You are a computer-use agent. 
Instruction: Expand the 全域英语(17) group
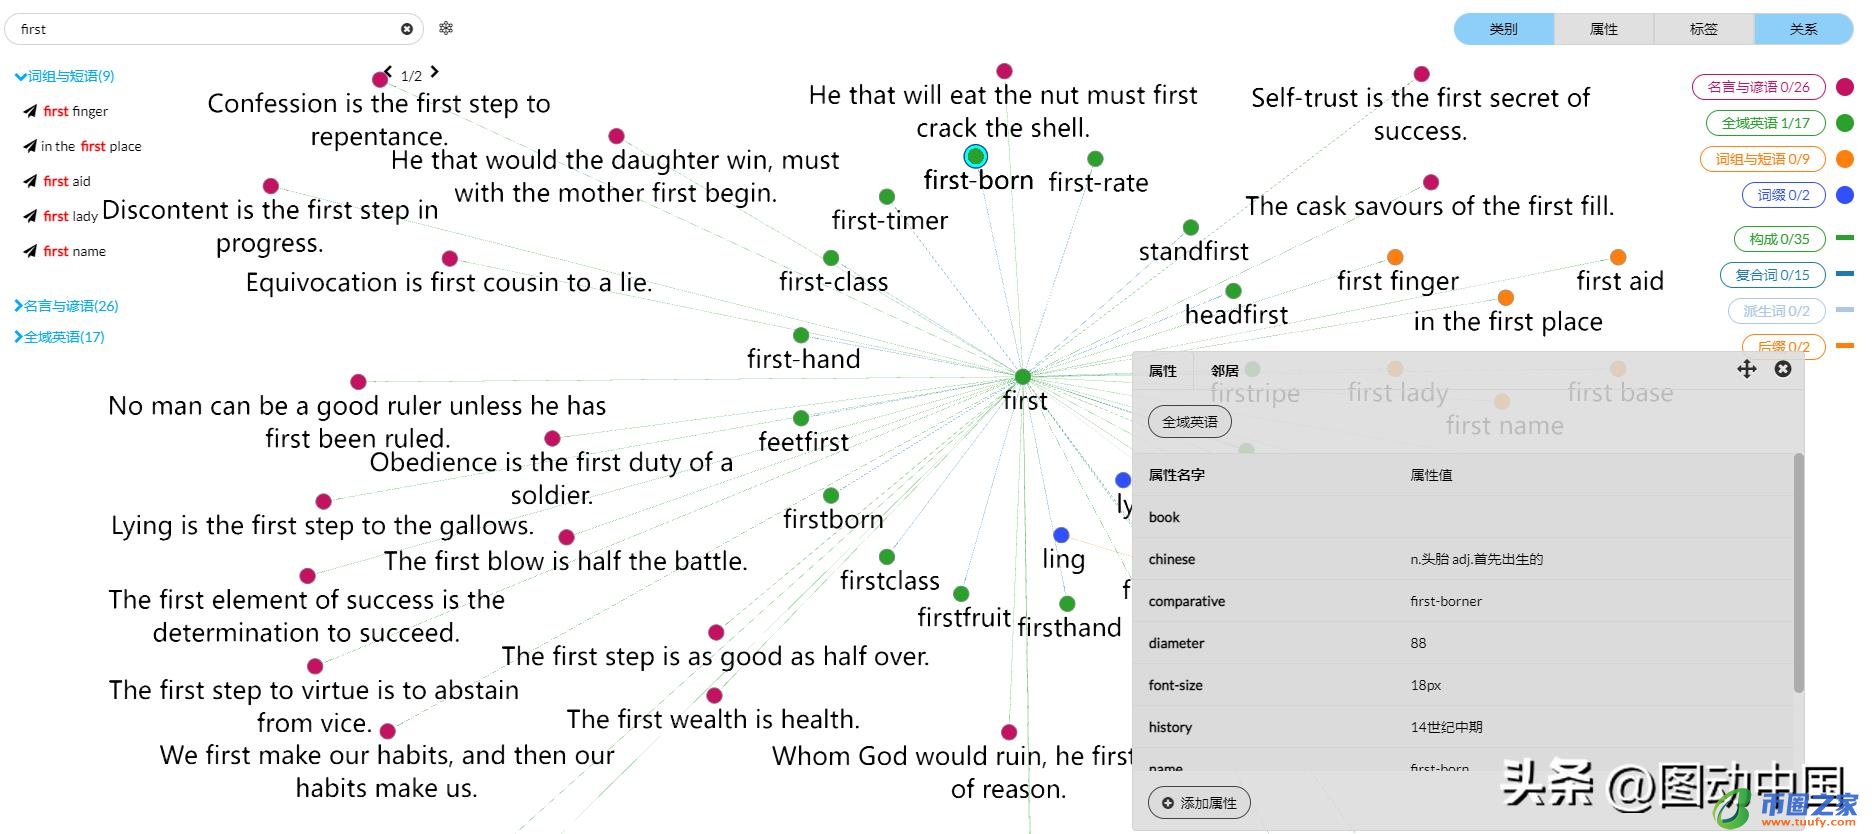(18, 337)
